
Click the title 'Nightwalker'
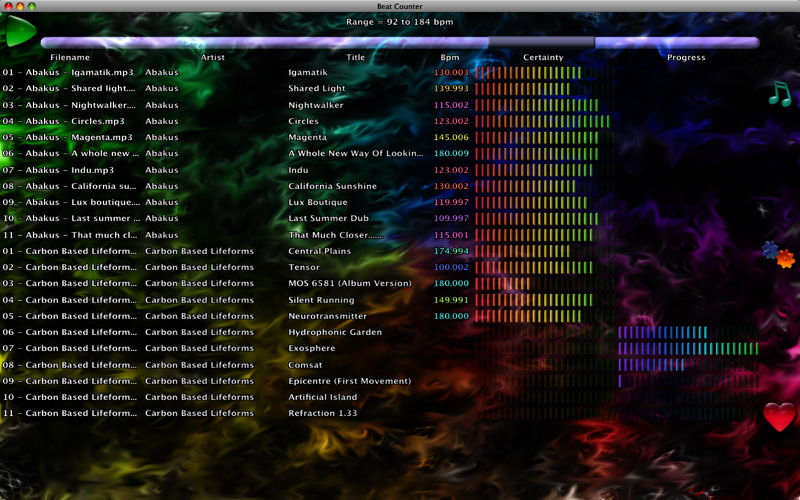coord(316,105)
